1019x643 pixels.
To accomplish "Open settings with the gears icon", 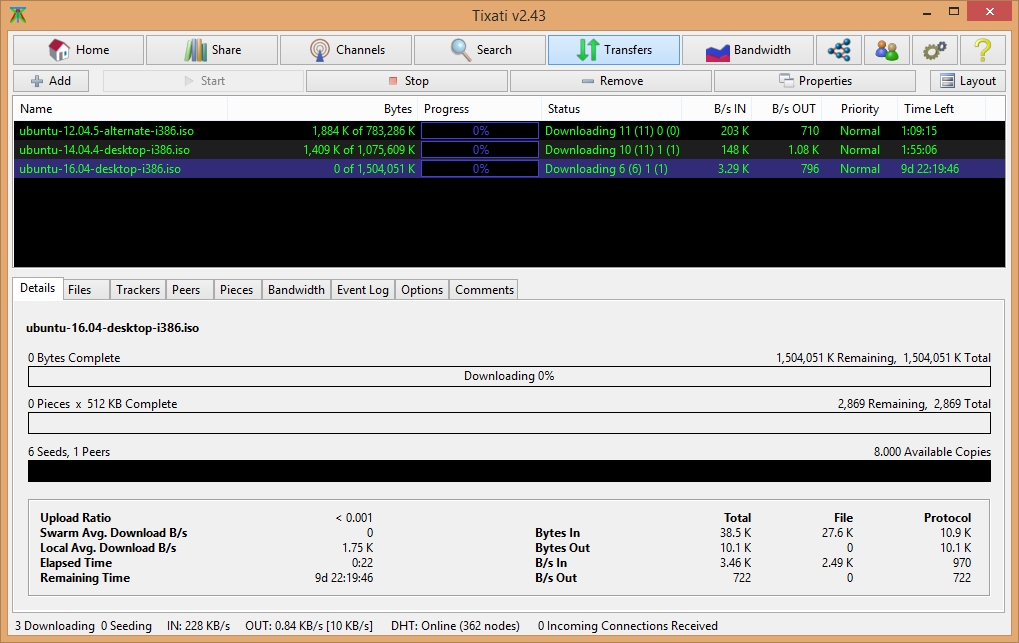I will click(935, 50).
